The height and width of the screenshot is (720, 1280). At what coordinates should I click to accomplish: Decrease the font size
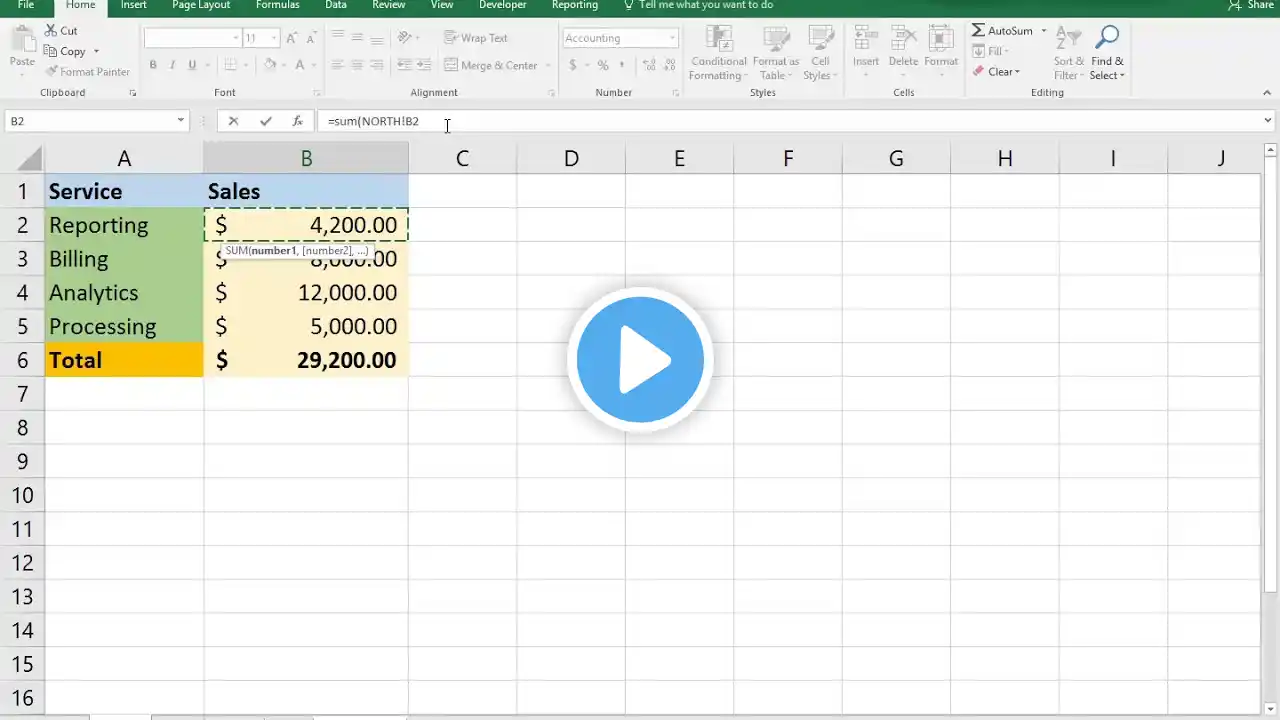(x=313, y=38)
